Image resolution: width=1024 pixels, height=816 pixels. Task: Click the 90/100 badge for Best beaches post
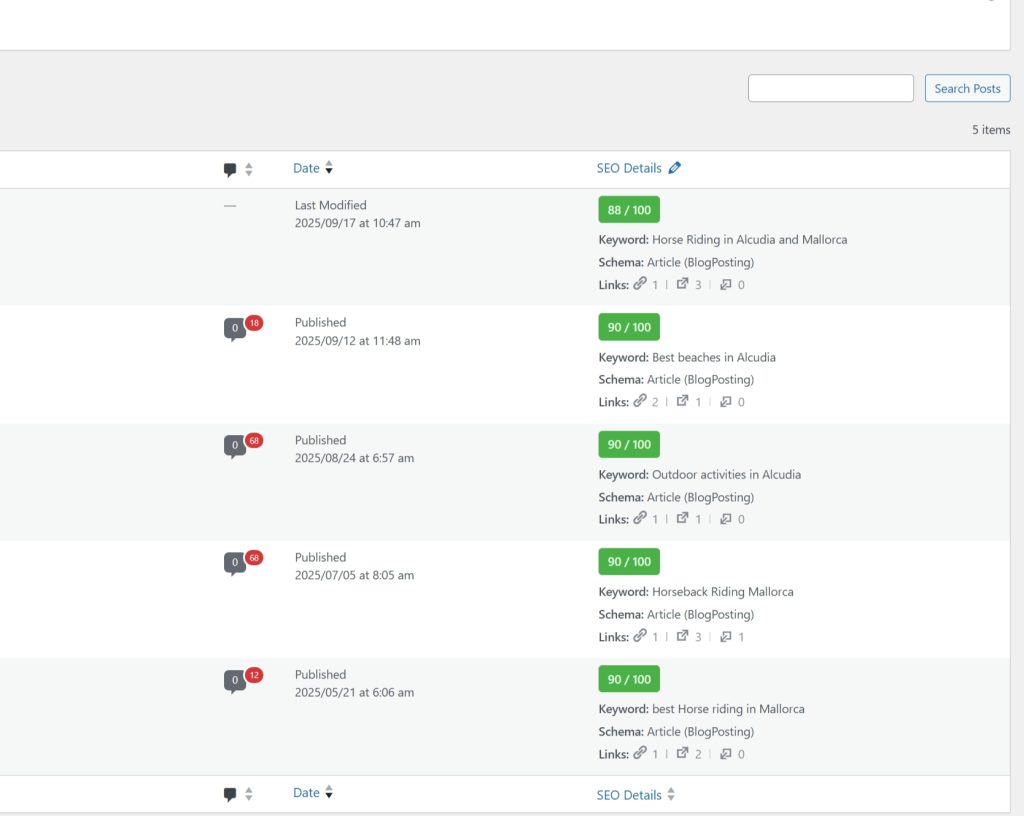click(x=628, y=326)
